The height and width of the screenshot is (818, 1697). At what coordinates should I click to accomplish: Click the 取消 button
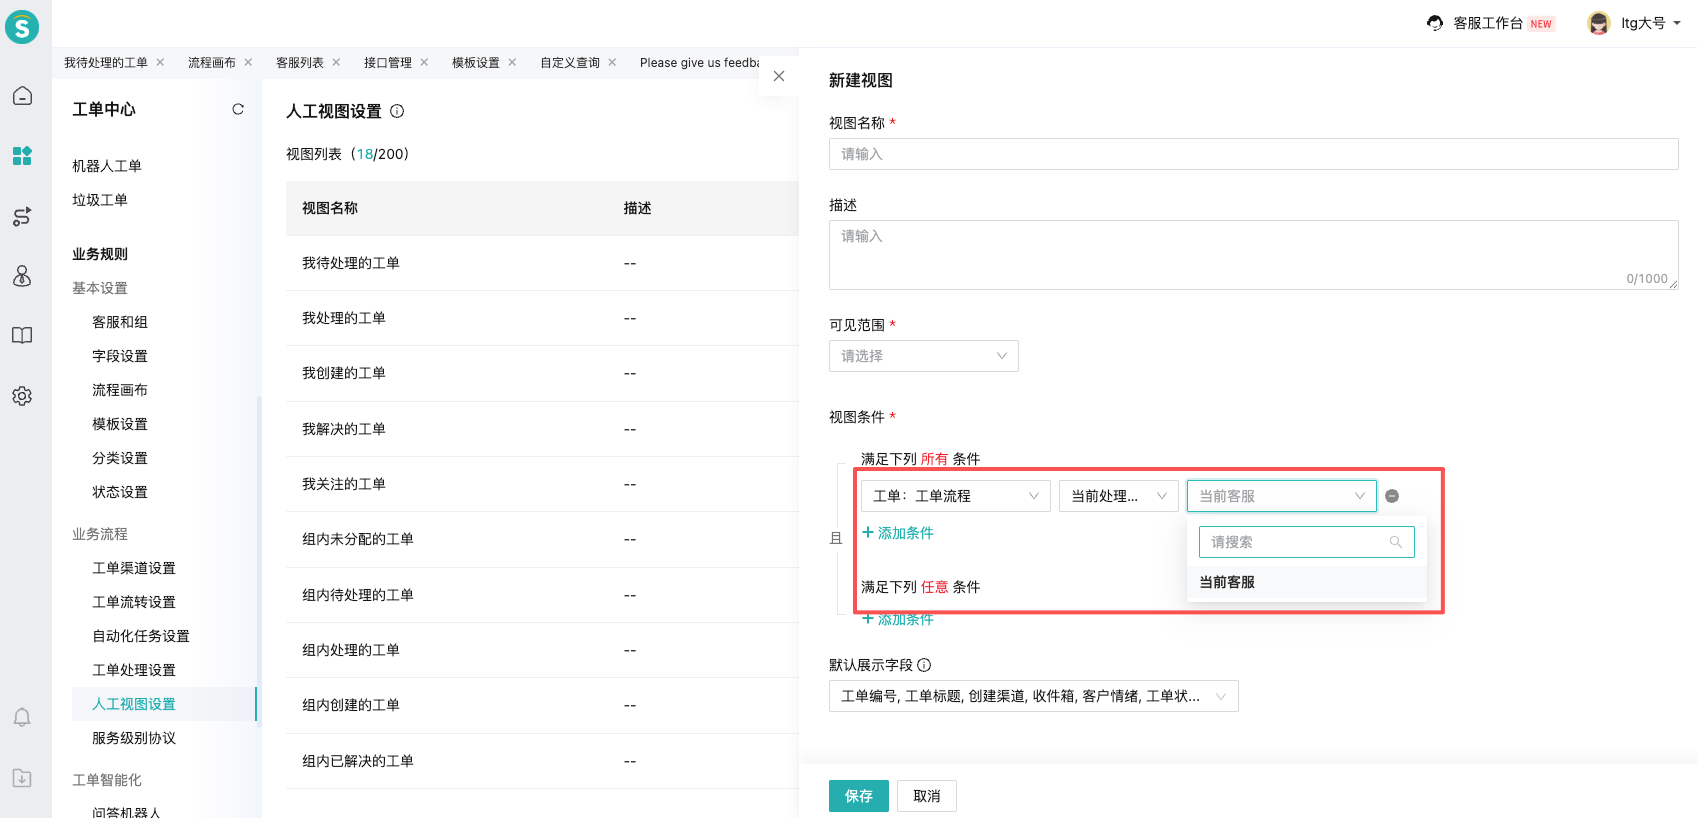[x=926, y=796]
